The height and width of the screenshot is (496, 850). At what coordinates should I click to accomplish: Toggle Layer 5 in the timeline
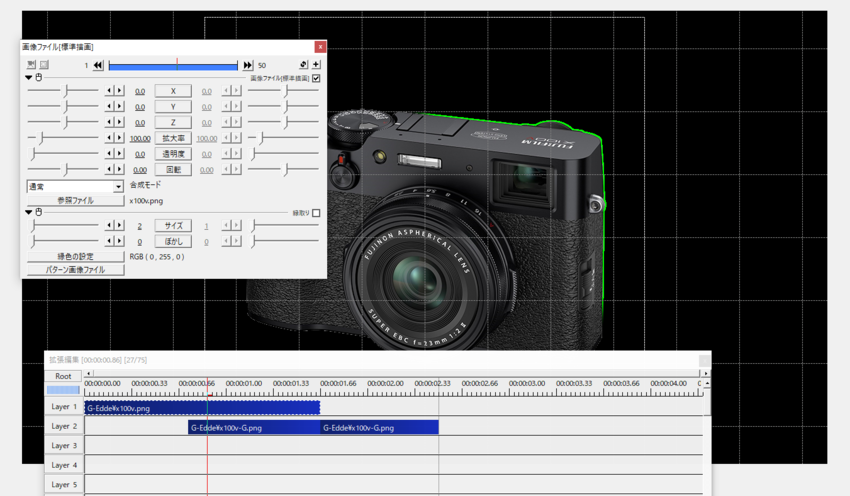point(64,485)
